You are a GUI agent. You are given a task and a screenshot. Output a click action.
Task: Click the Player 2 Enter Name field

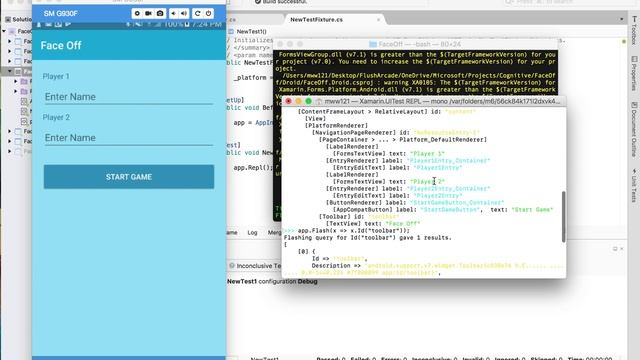tap(129, 138)
